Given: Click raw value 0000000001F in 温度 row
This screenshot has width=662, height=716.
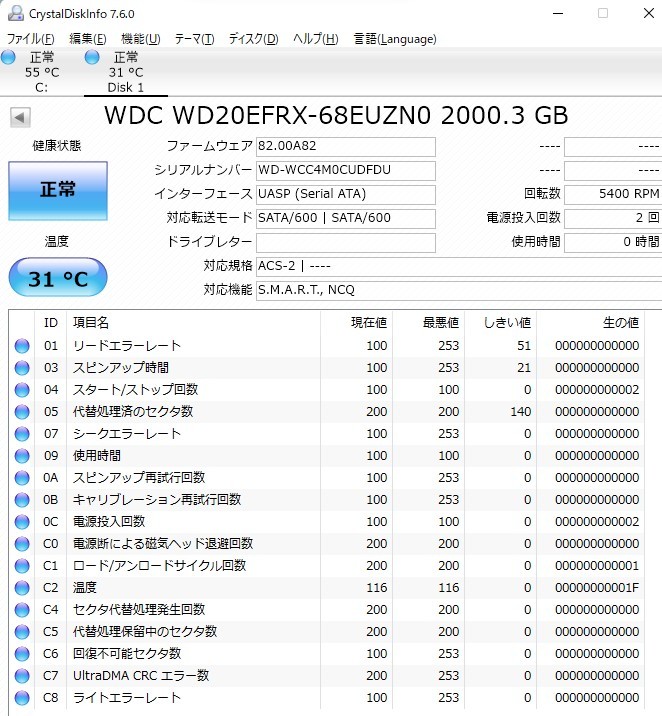Looking at the screenshot, I should [x=597, y=587].
